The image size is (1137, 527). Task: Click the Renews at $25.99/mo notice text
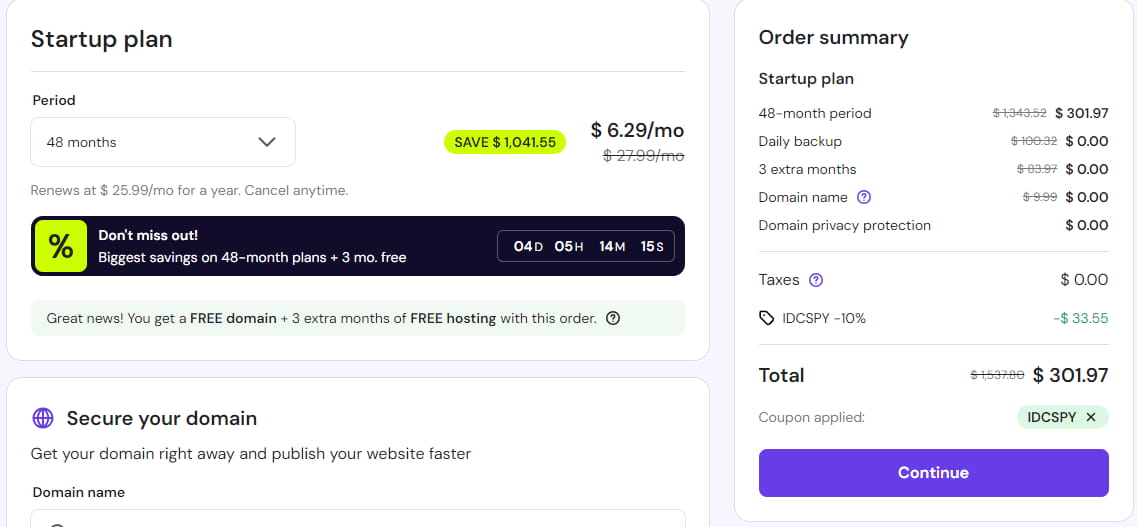[x=189, y=190]
